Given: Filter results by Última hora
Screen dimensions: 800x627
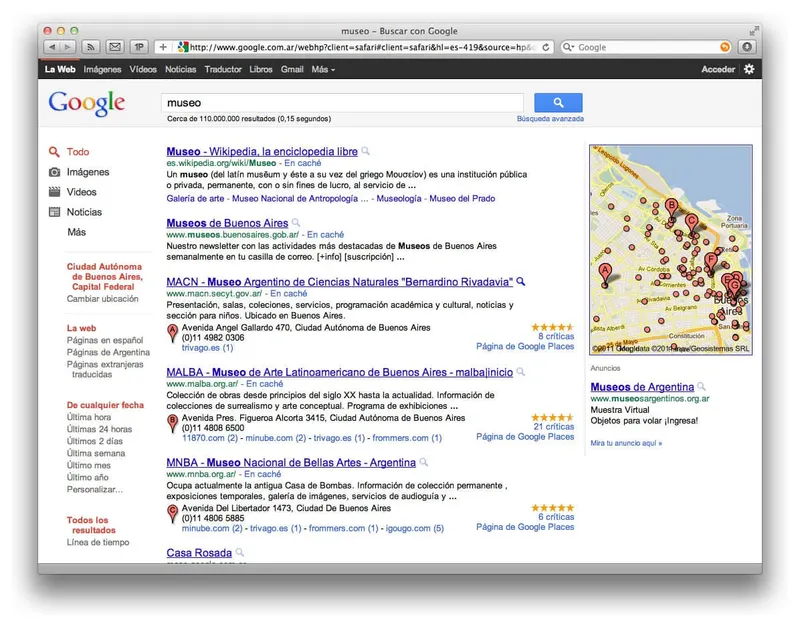Looking at the screenshot, I should tap(89, 417).
